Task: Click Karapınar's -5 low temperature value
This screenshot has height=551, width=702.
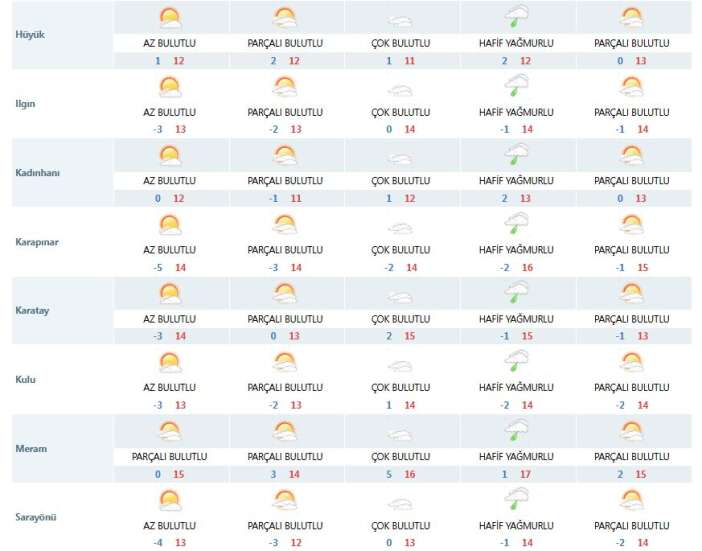Action: pos(157,267)
